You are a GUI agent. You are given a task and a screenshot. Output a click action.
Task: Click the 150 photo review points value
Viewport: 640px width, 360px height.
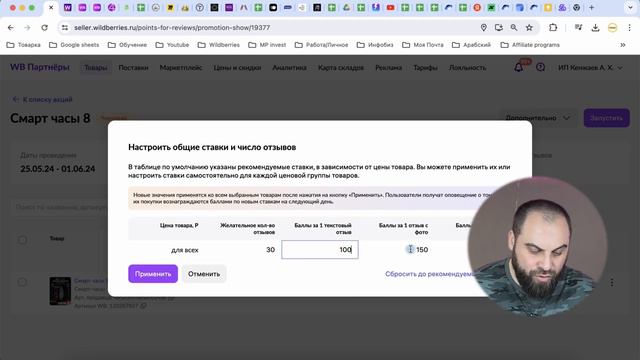[x=422, y=250]
